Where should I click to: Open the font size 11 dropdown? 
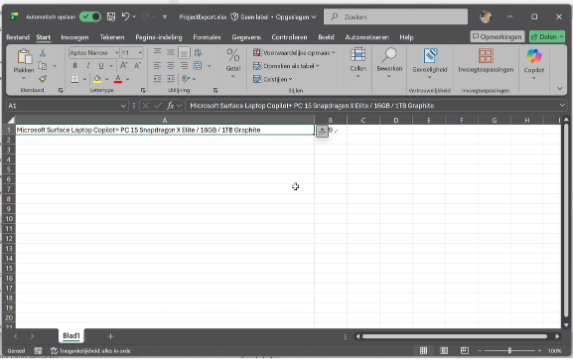tap(140, 53)
